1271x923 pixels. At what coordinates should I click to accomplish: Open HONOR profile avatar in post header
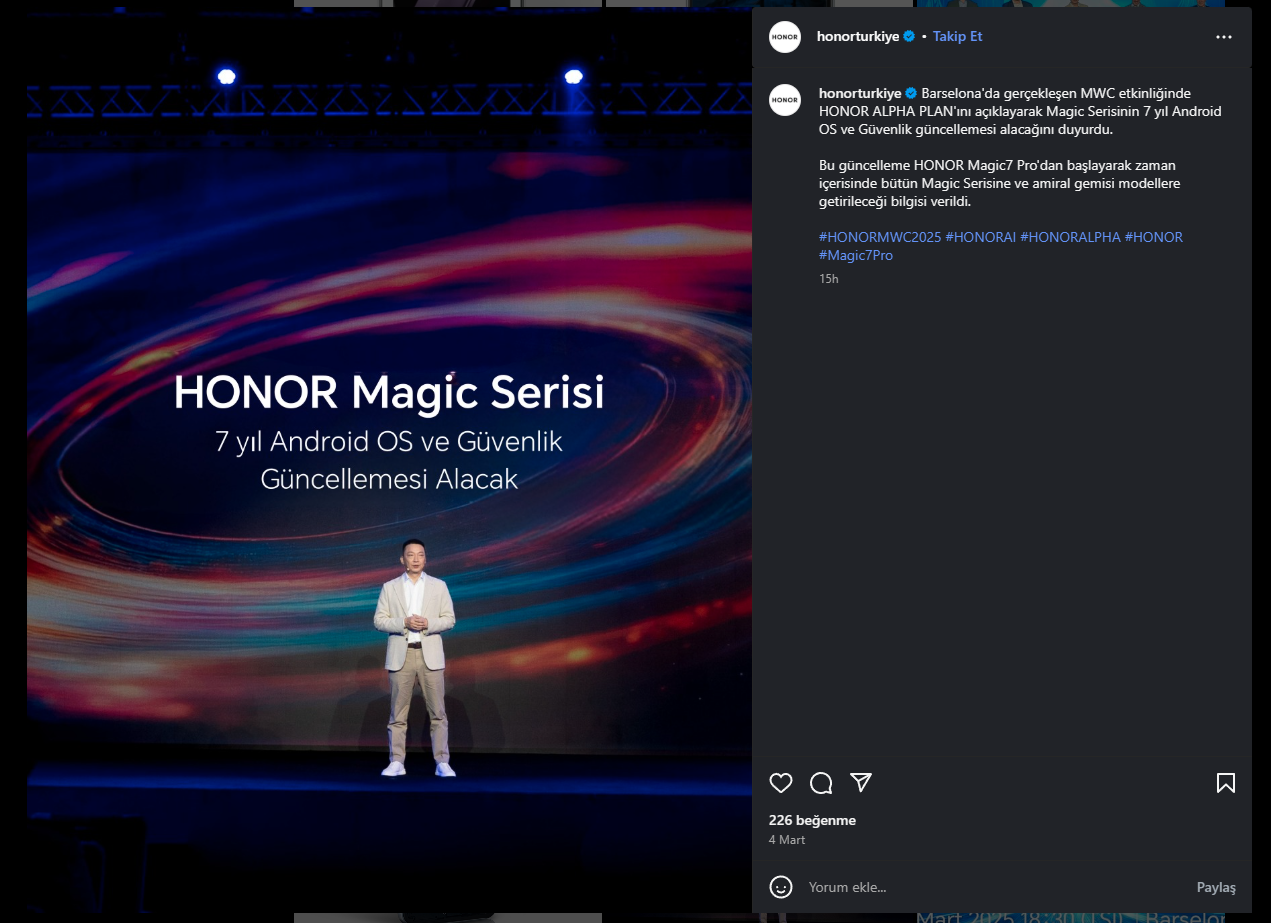785,37
